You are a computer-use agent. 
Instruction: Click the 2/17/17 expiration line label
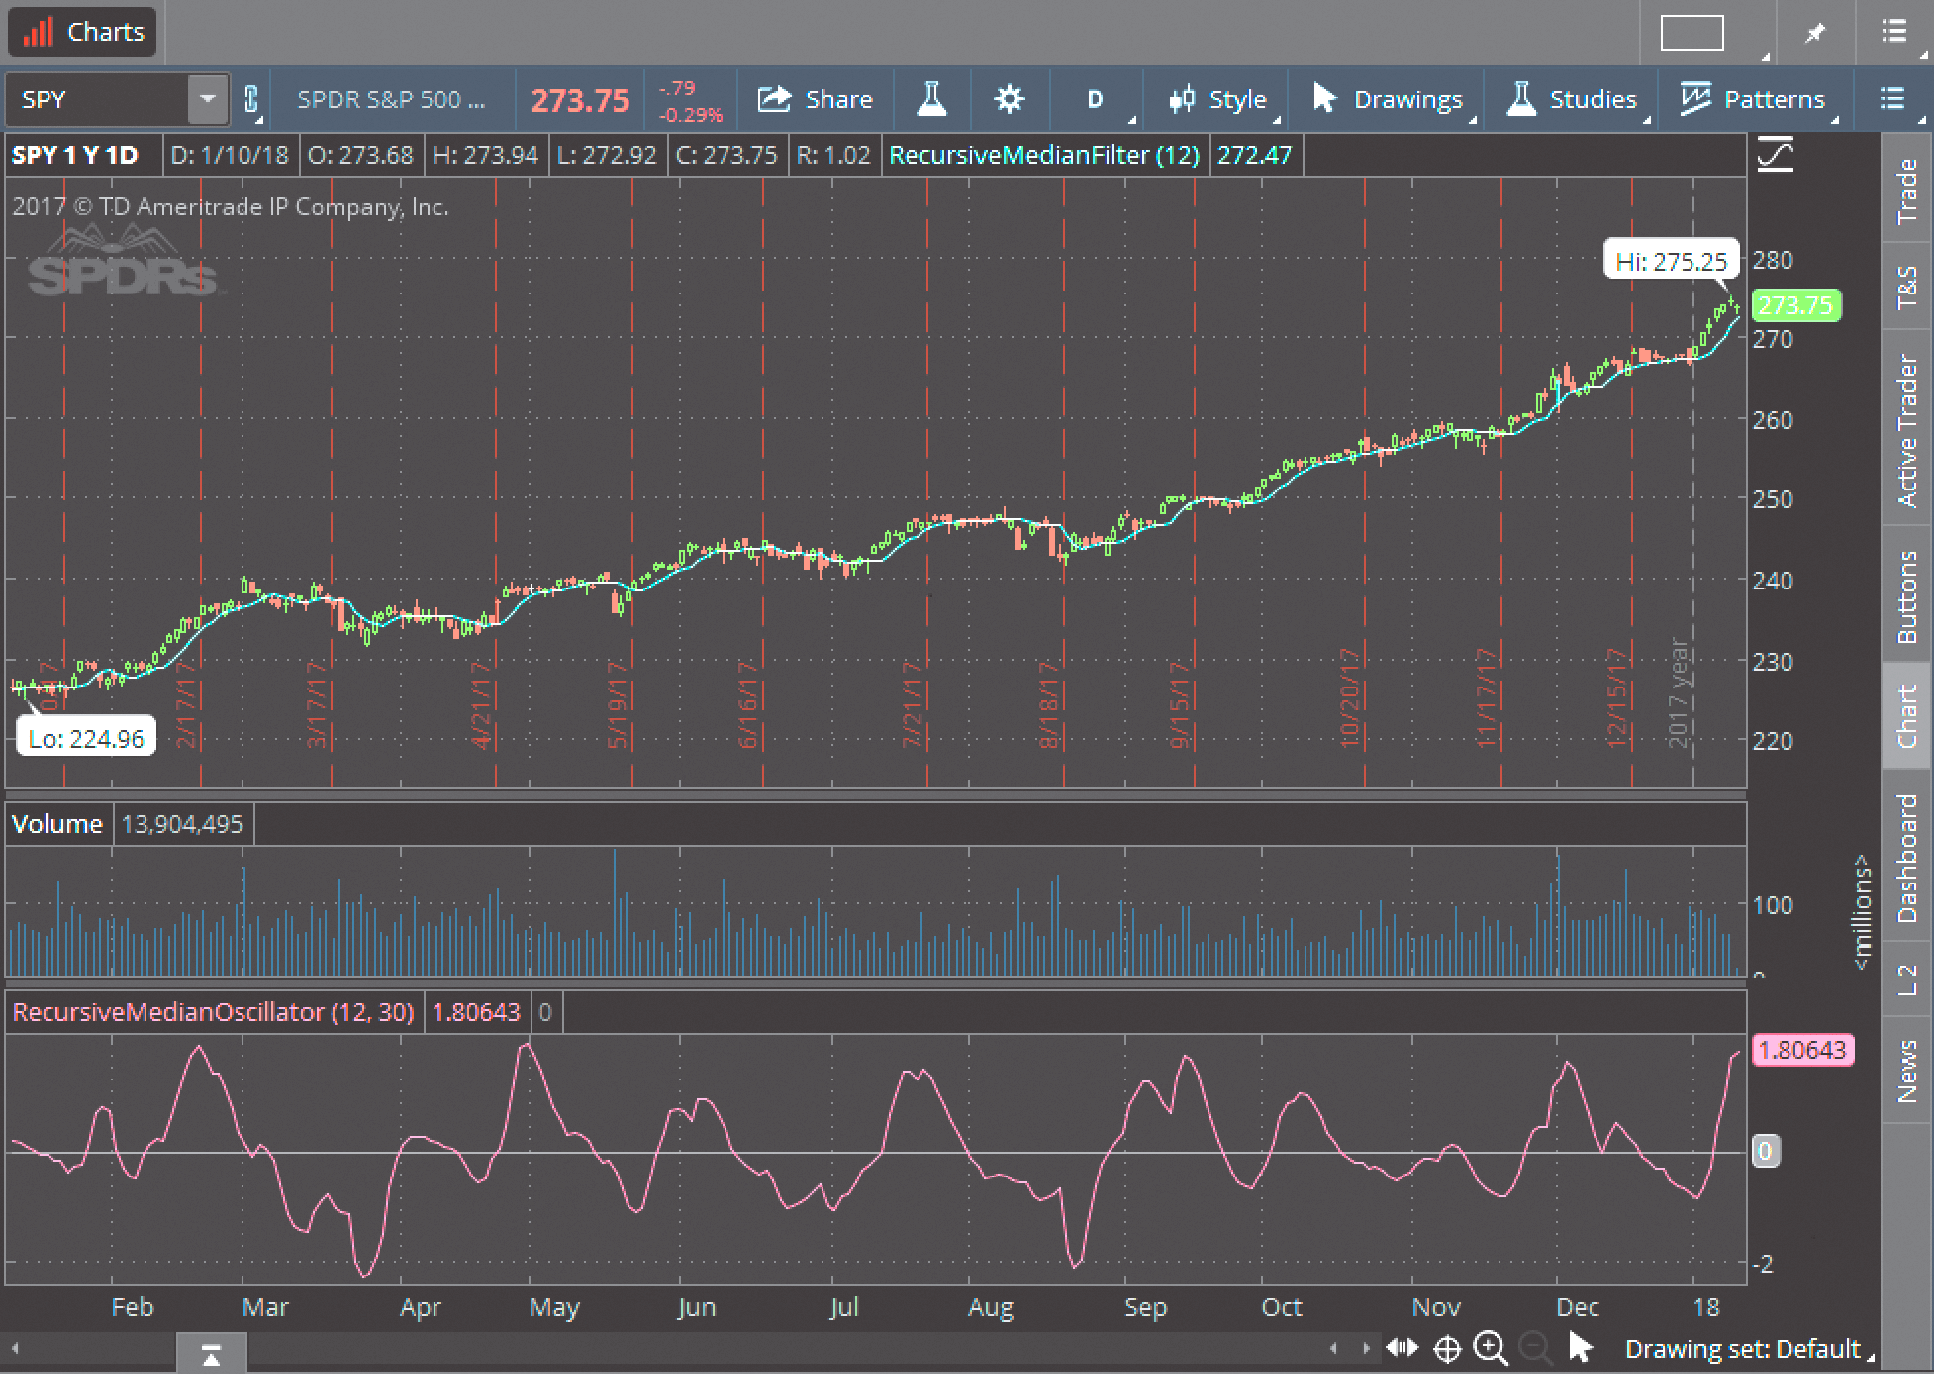186,704
